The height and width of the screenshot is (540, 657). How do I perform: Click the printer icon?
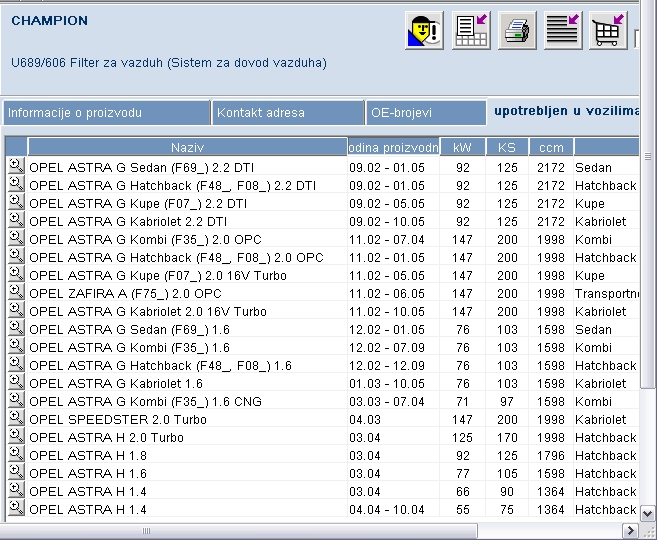[517, 31]
